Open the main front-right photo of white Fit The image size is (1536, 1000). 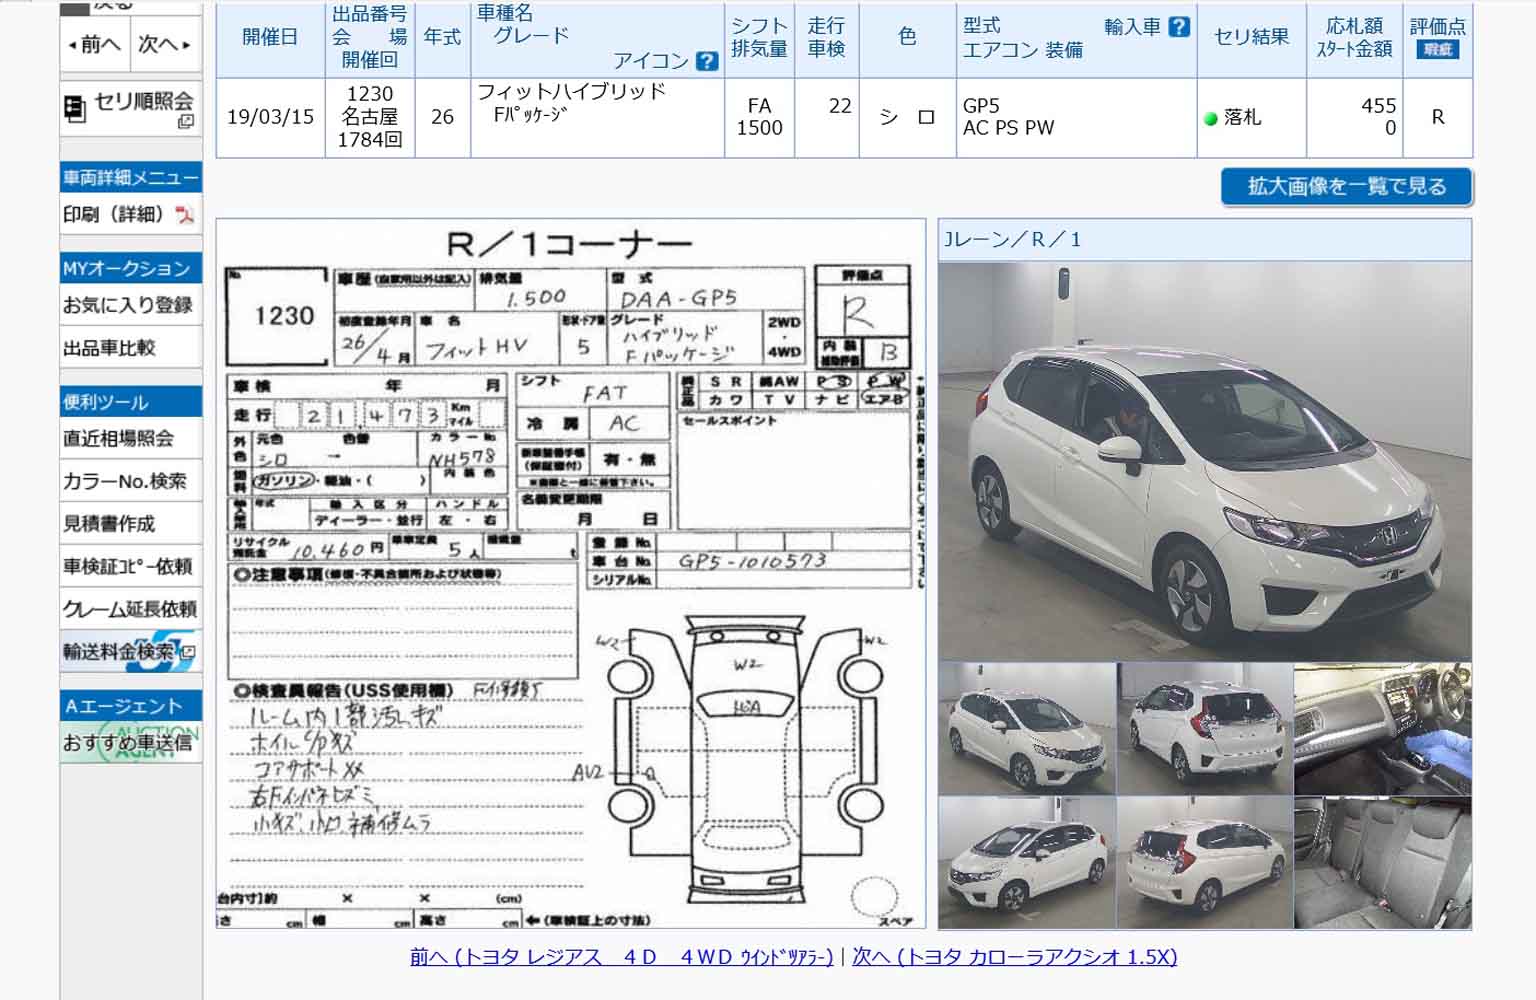(x=1204, y=461)
